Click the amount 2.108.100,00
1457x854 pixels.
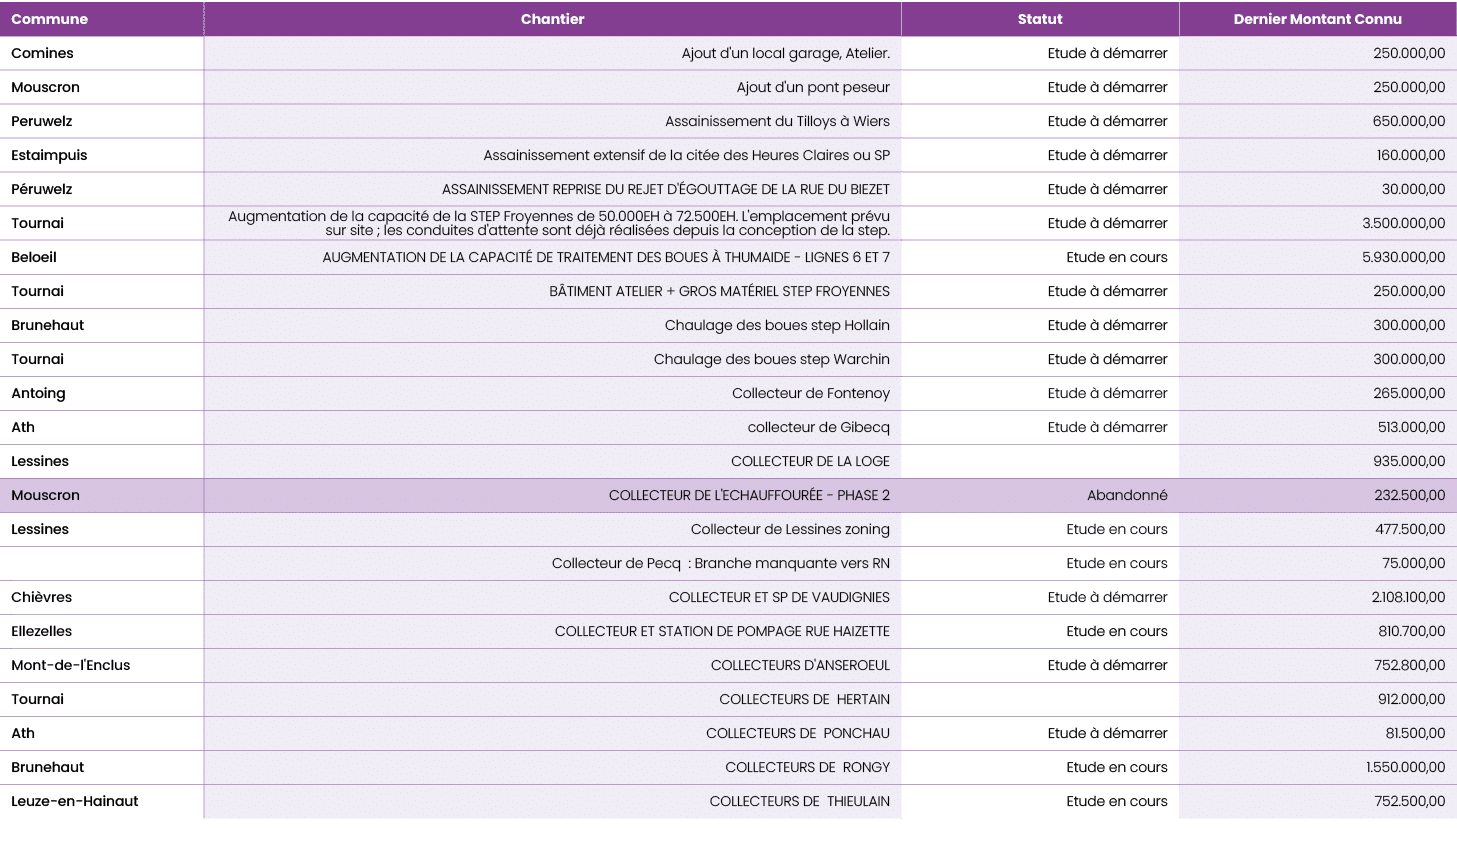click(1408, 597)
